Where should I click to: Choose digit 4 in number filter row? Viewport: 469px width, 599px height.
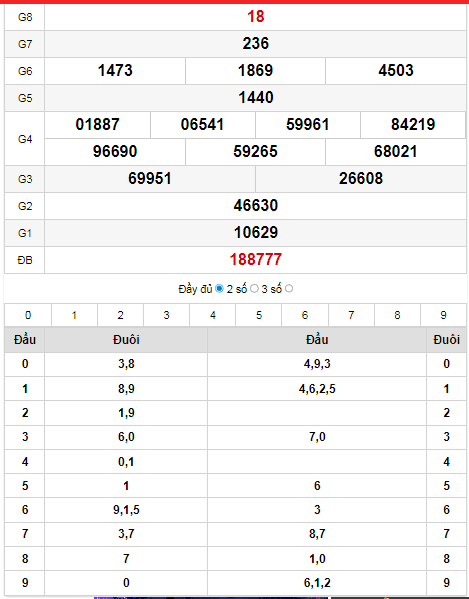213,315
